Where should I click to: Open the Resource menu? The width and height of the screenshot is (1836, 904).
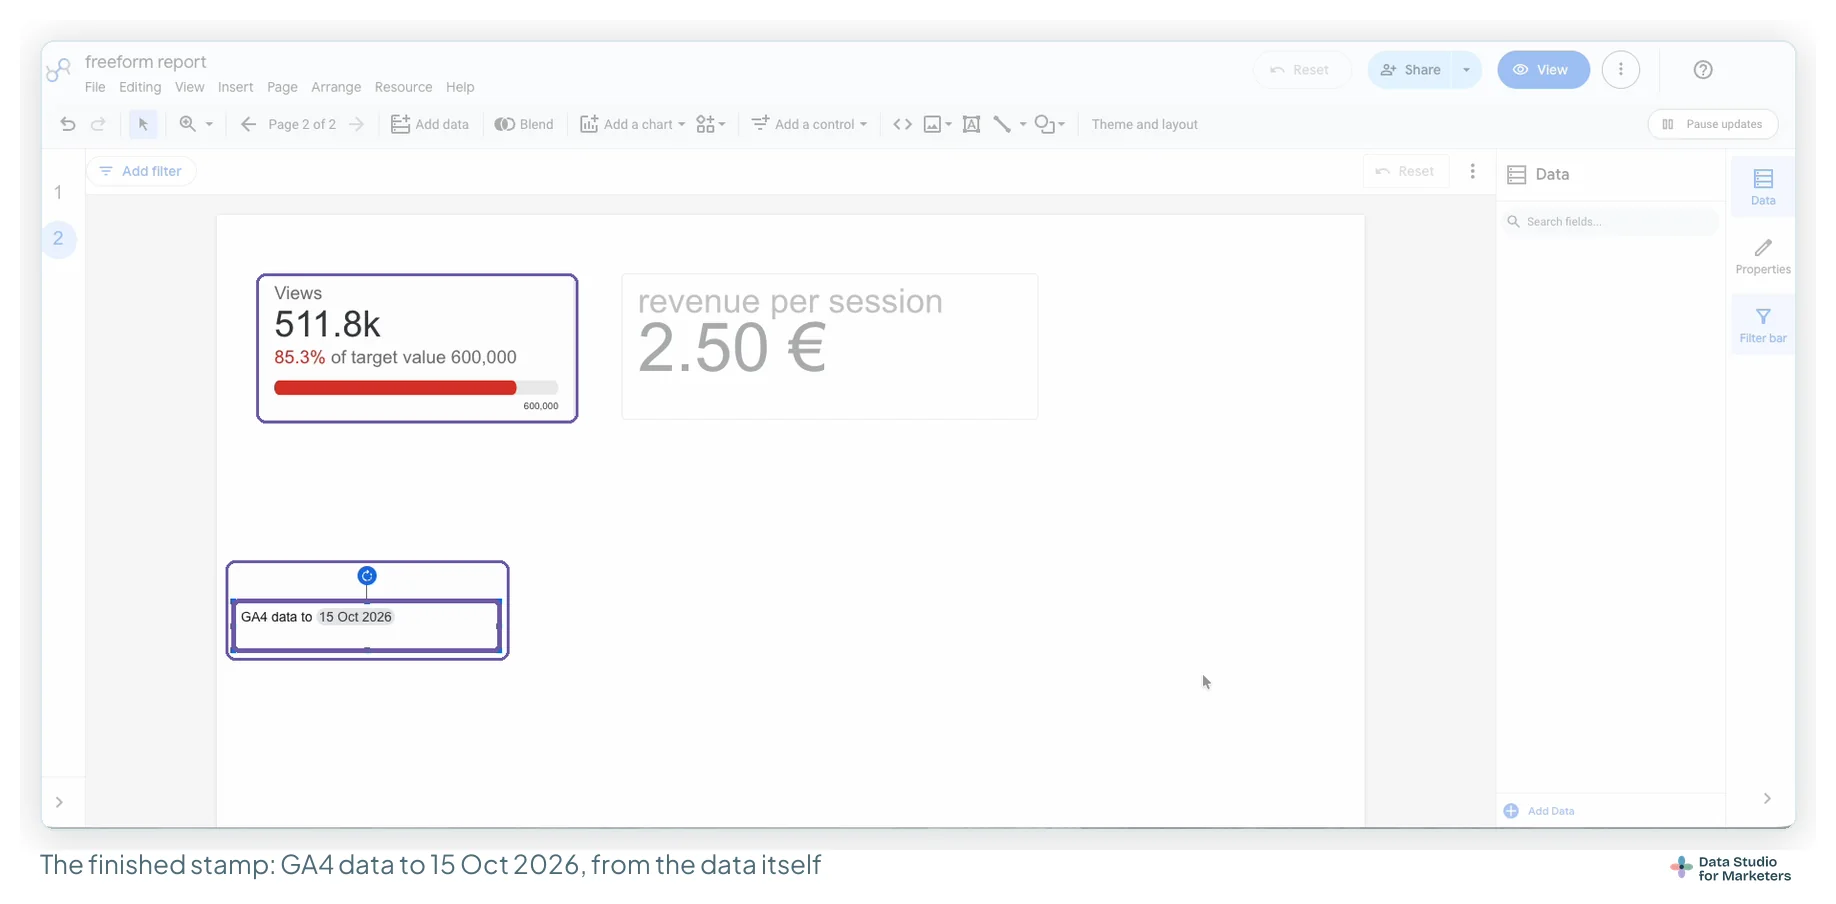pyautogui.click(x=403, y=87)
